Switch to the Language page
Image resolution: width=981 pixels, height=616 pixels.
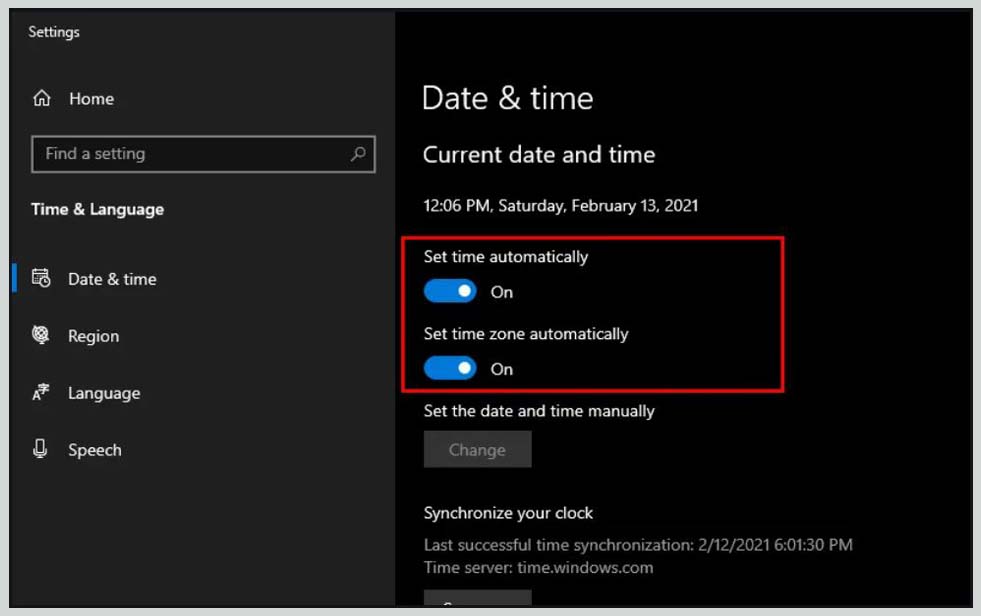click(105, 393)
